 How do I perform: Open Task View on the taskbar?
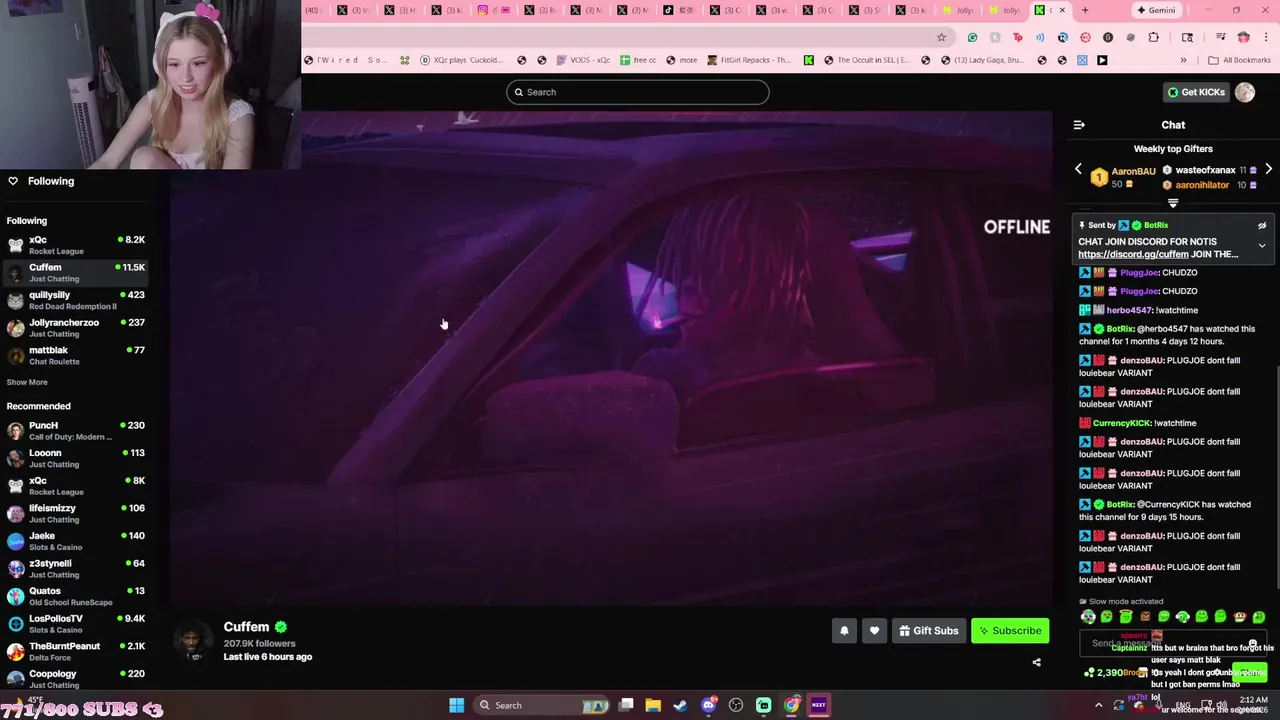[626, 705]
